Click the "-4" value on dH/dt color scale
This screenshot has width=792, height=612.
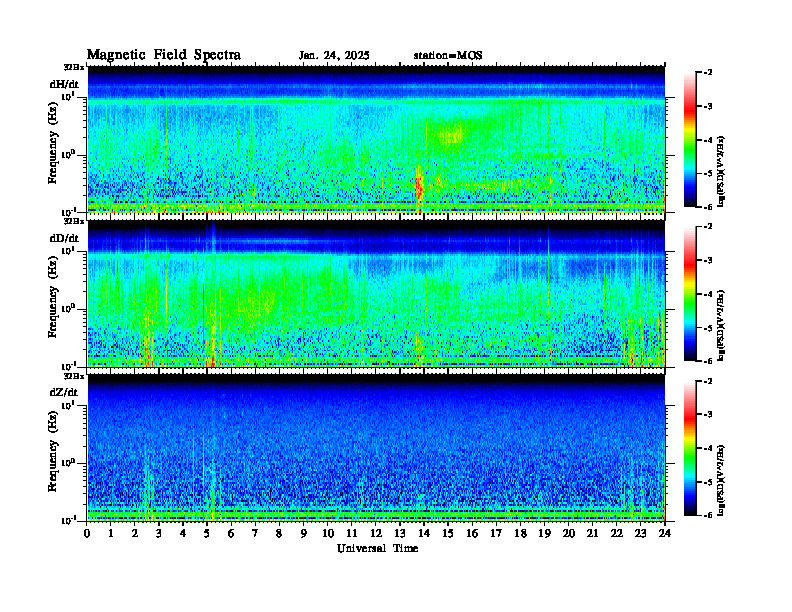click(708, 140)
